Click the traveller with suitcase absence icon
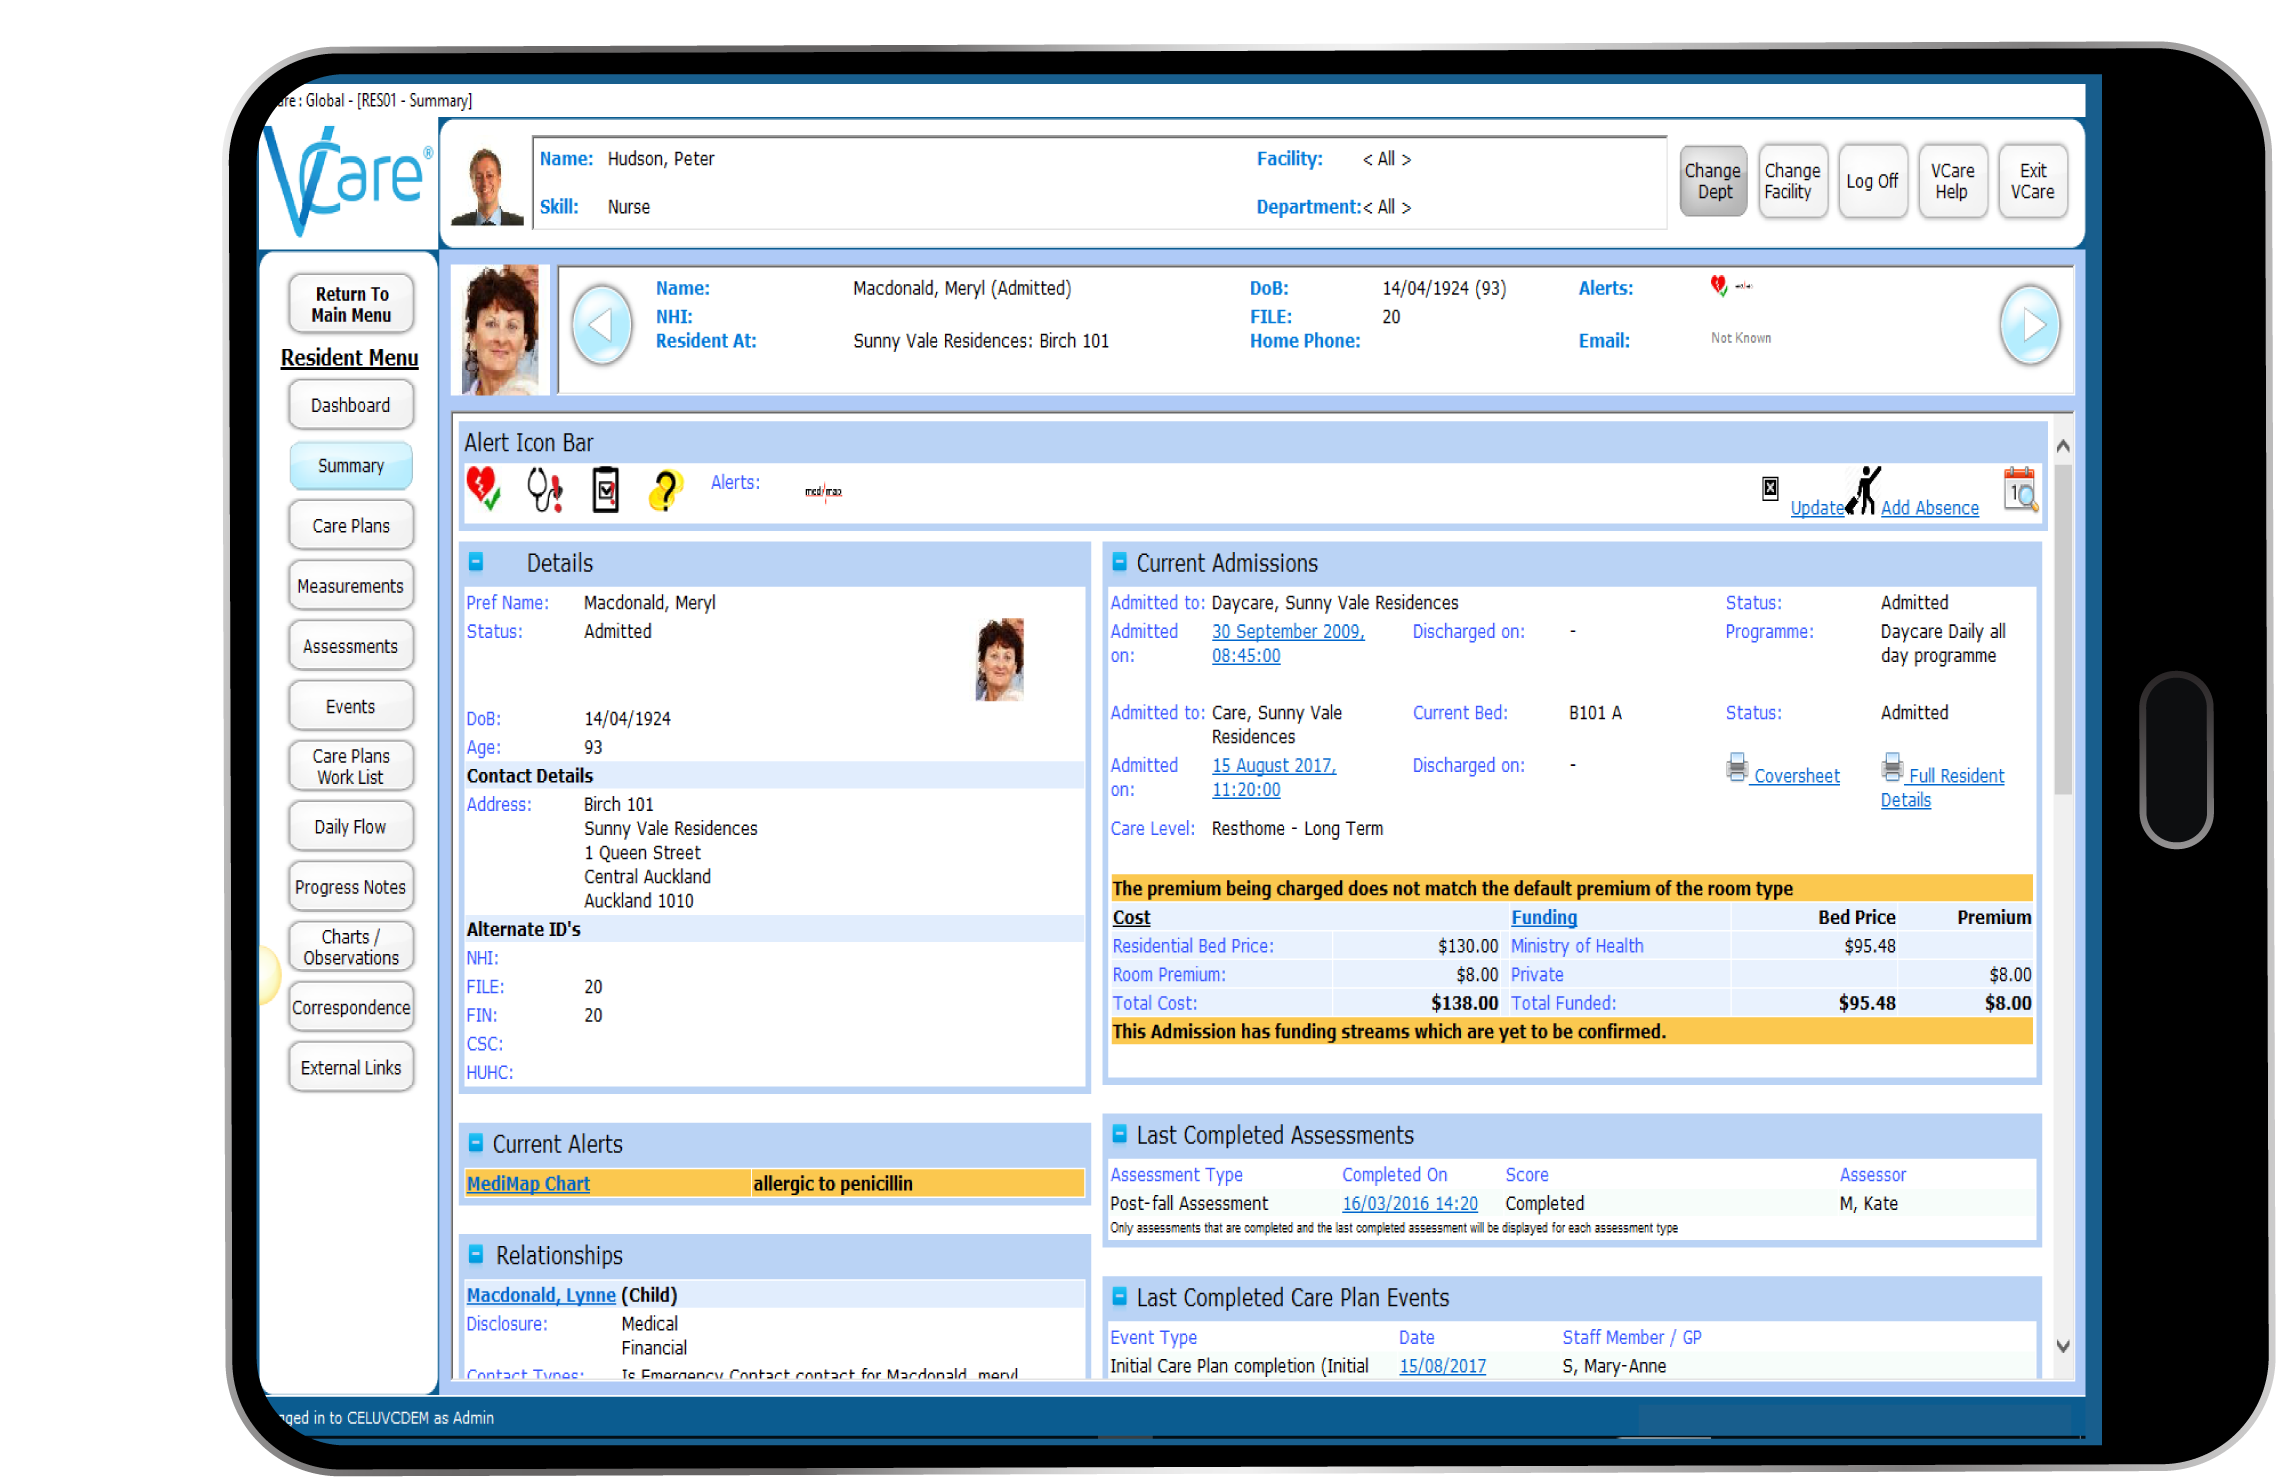The height and width of the screenshot is (1477, 2276). [x=1863, y=490]
